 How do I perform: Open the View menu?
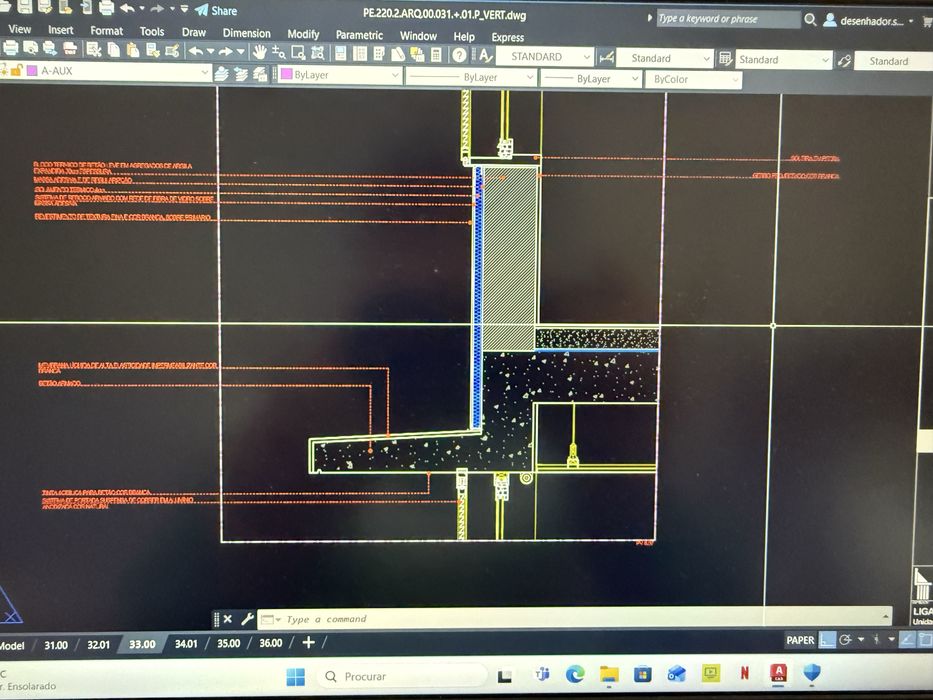[19, 29]
